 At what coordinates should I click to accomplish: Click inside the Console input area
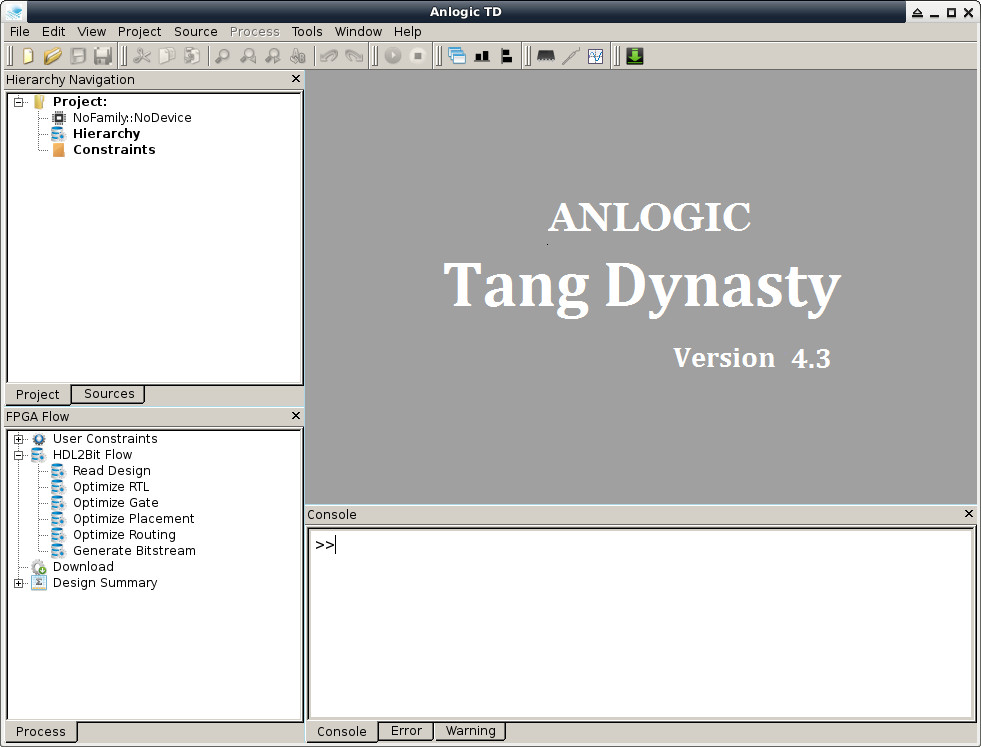(641, 623)
